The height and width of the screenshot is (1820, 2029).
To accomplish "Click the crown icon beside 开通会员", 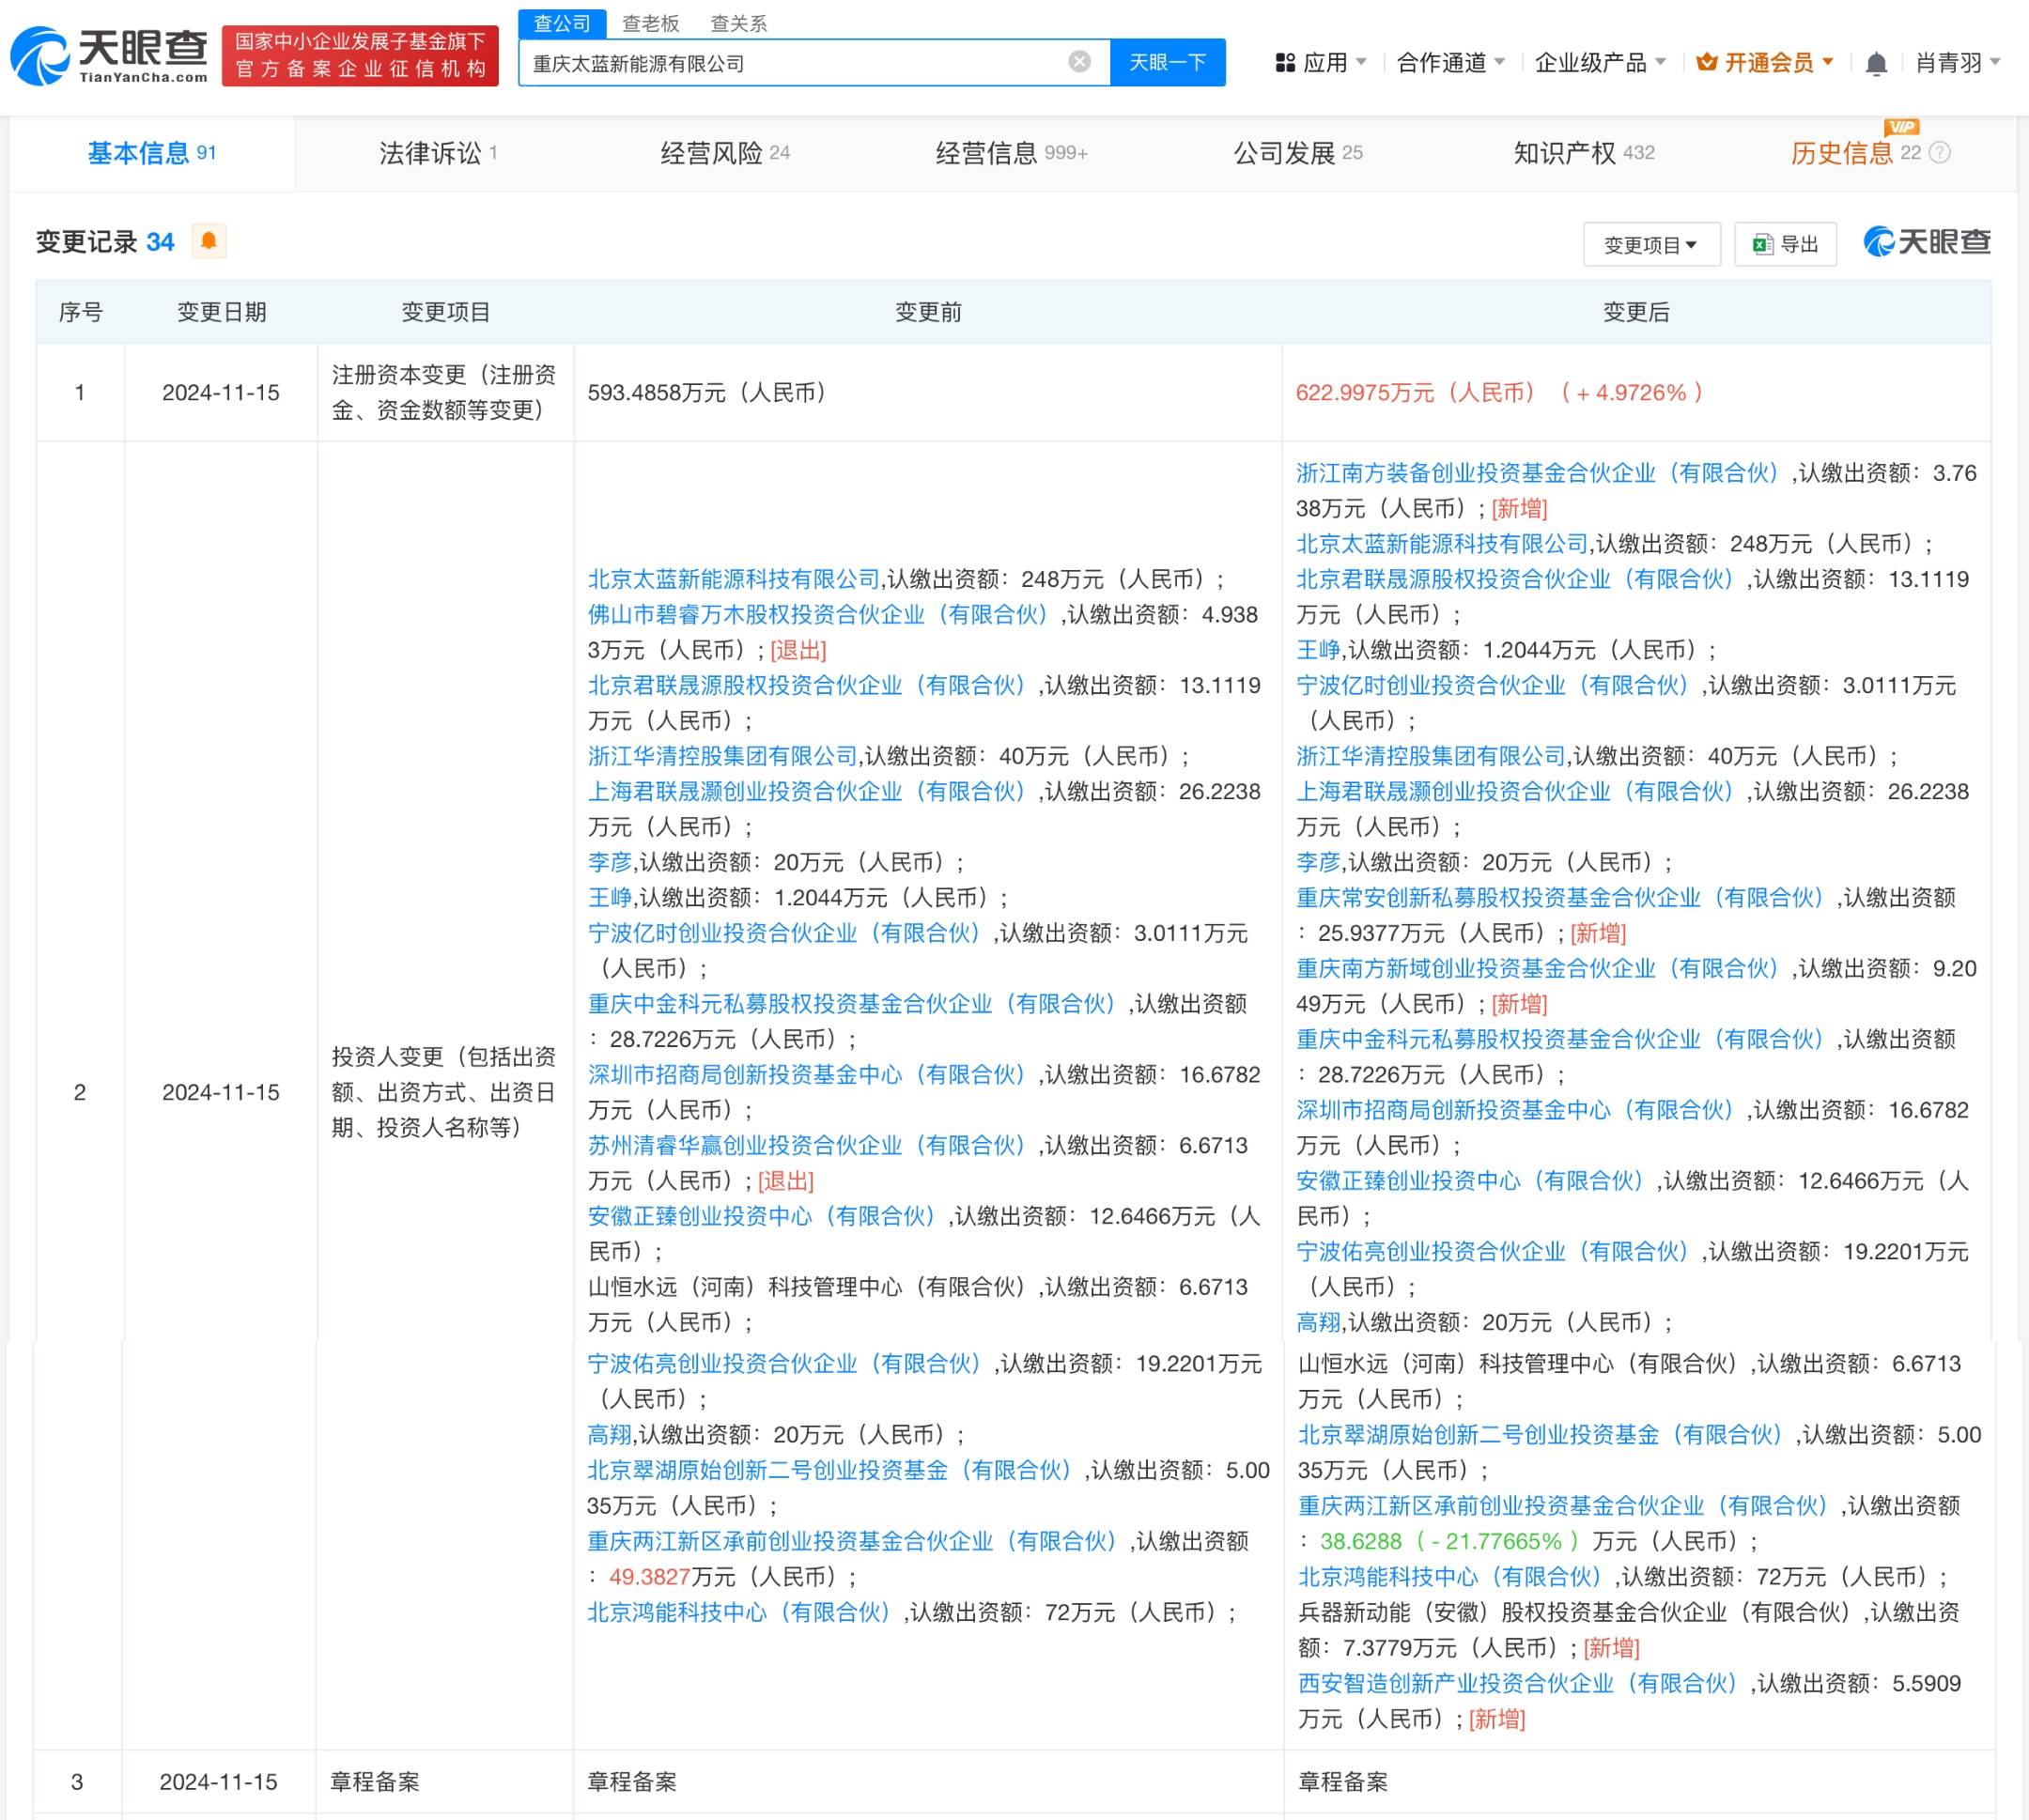I will tap(1707, 63).
